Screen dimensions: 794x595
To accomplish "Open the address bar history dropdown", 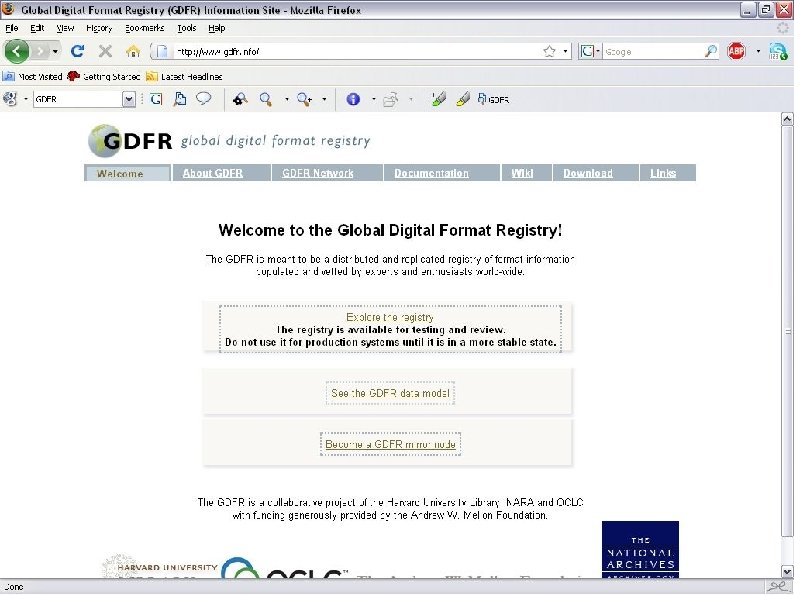I will click(565, 51).
